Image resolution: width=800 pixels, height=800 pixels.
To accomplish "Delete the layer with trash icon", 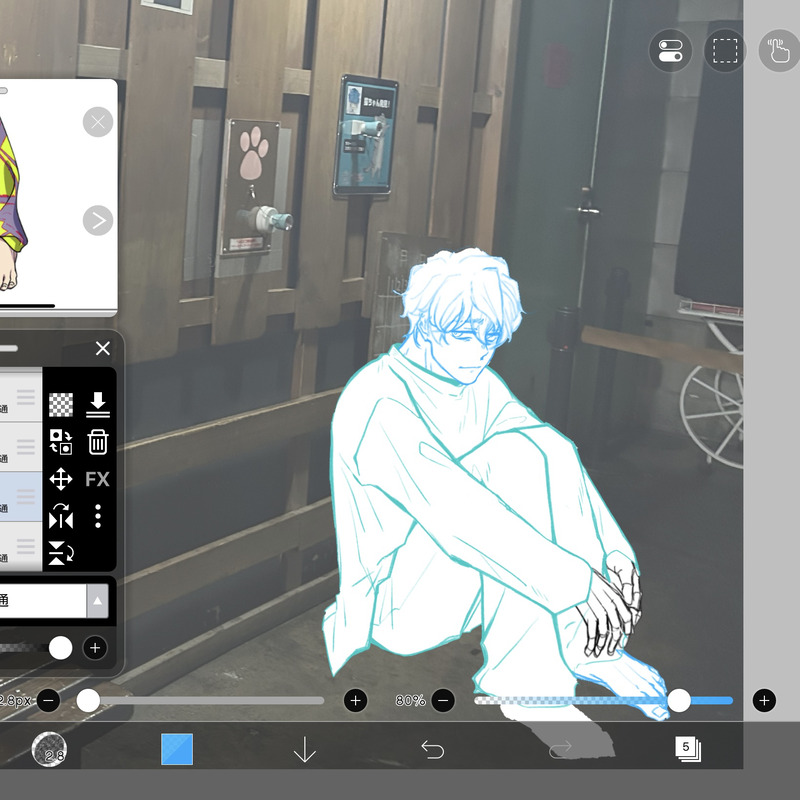I will pyautogui.click(x=97, y=442).
